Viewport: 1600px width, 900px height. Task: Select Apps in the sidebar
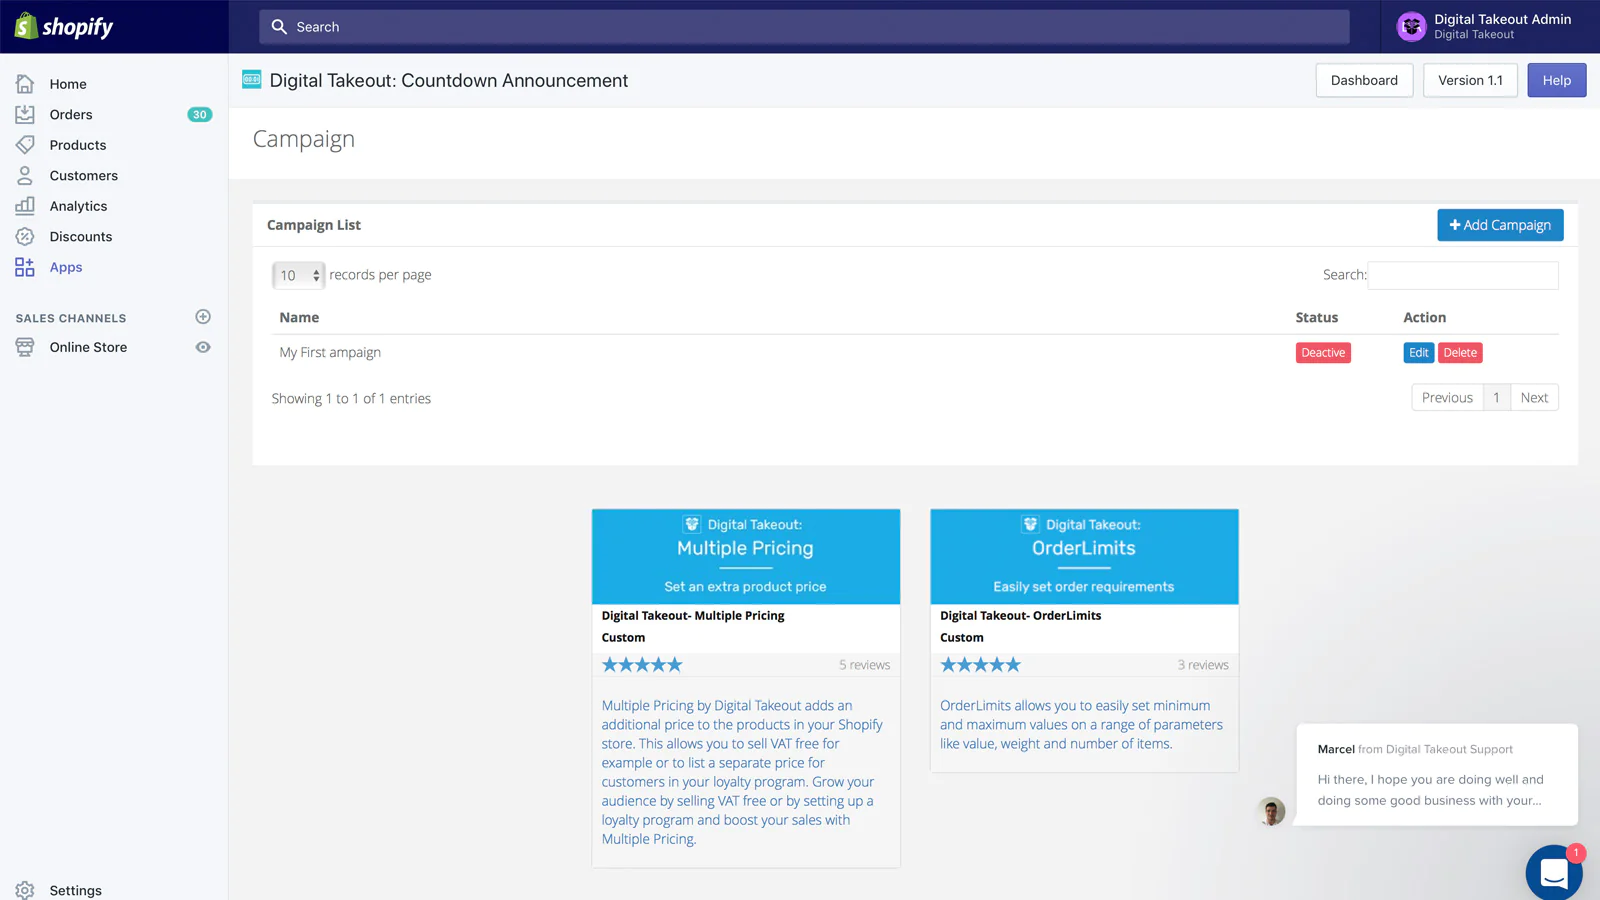coord(66,267)
